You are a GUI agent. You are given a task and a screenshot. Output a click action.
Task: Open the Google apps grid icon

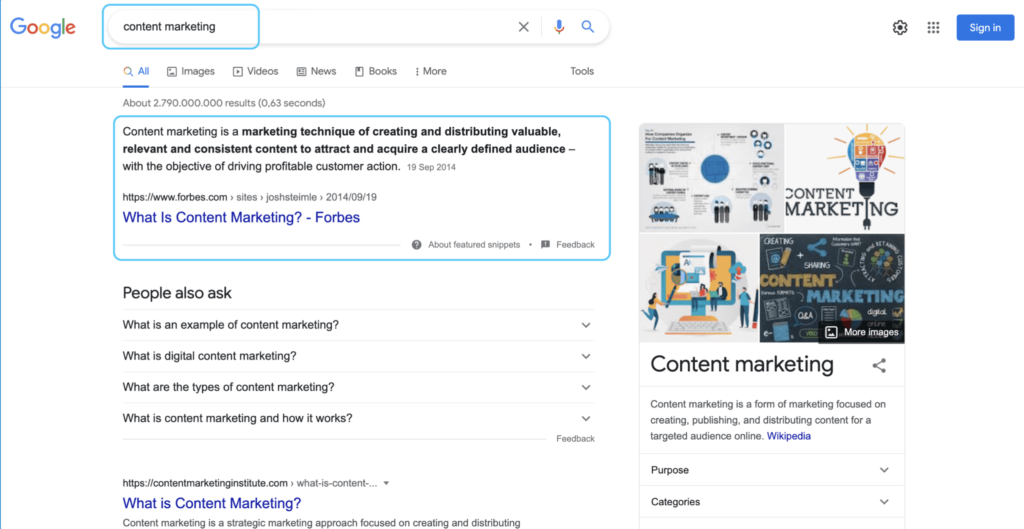[933, 28]
